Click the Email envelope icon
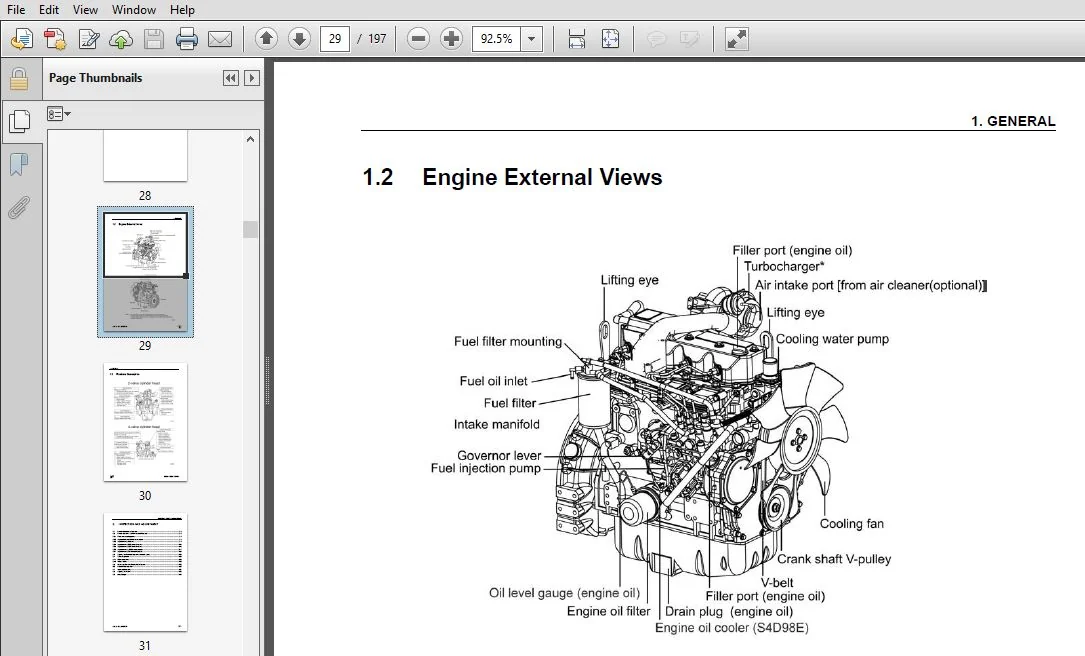1085x656 pixels. [220, 39]
